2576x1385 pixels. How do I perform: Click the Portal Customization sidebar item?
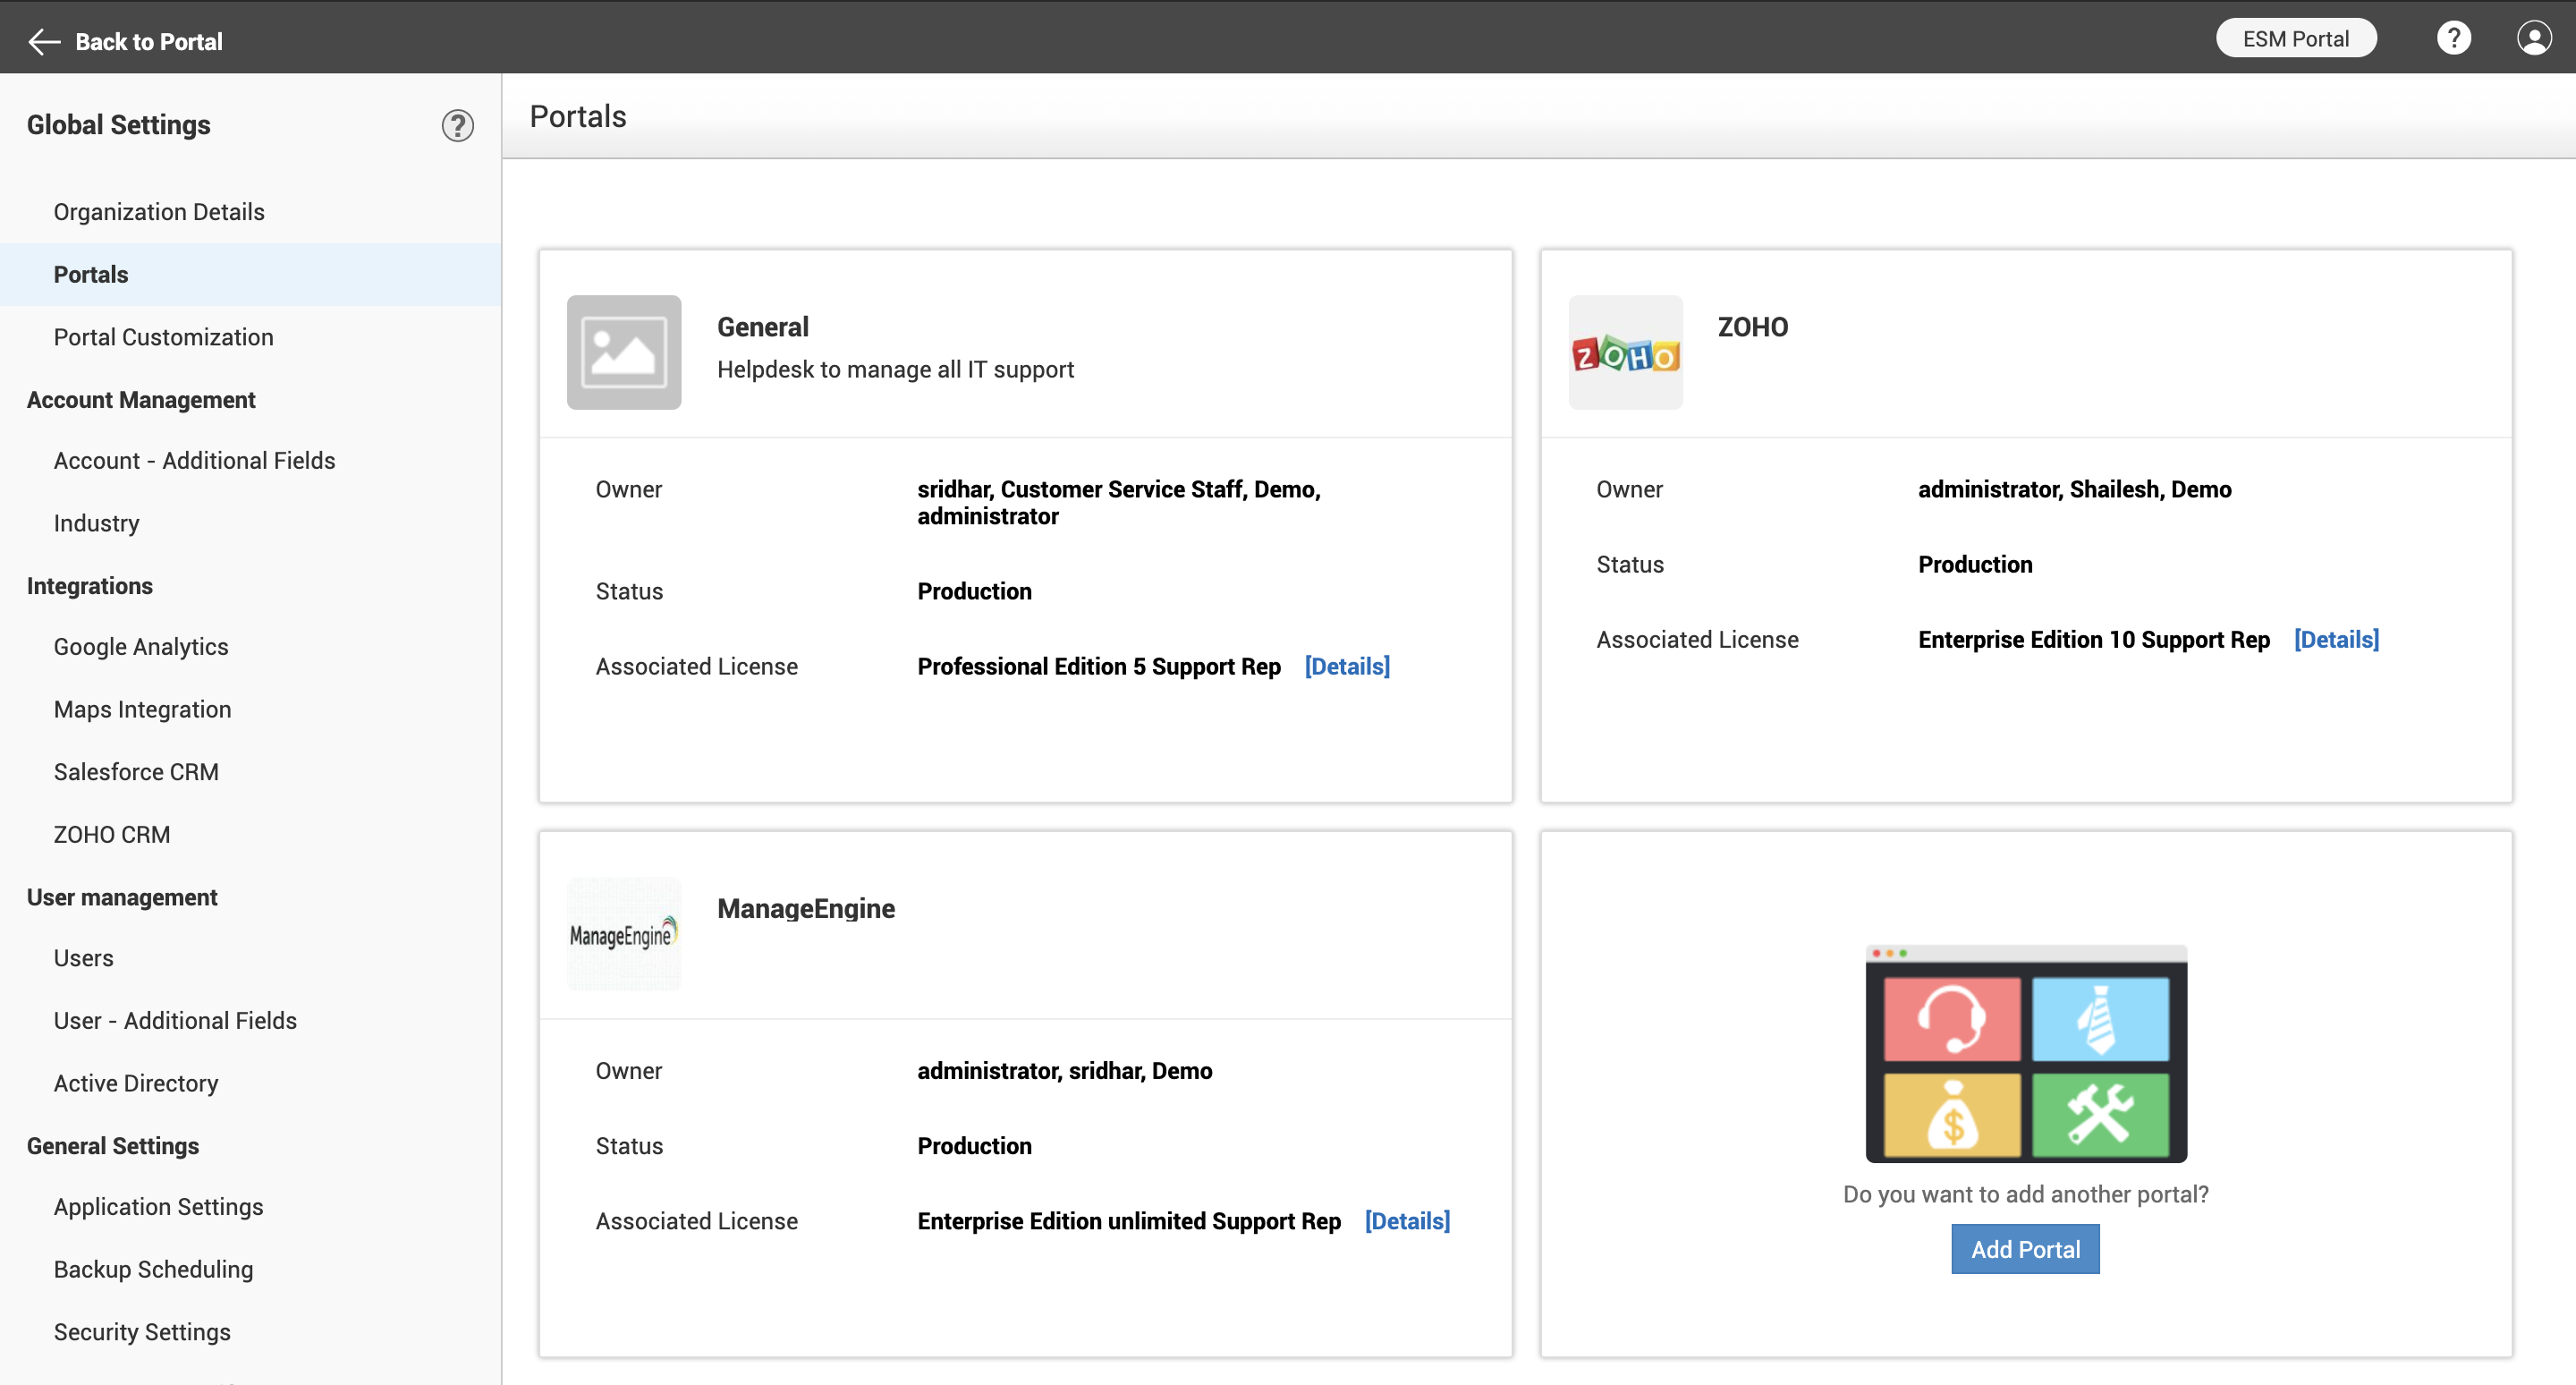pos(164,336)
